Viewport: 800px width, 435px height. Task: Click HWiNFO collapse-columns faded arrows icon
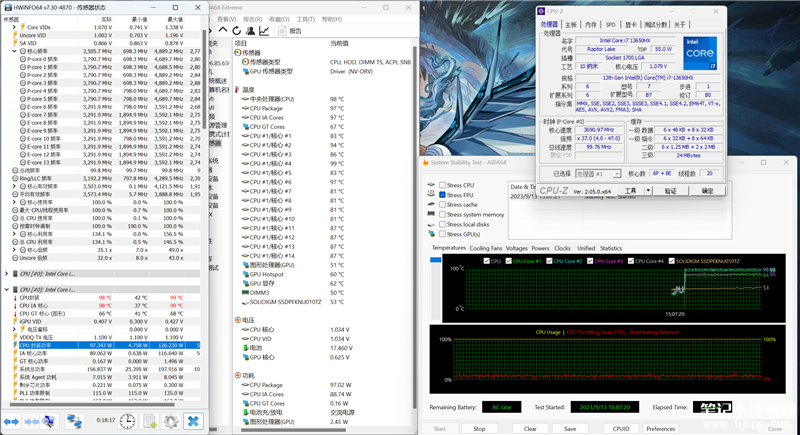click(32, 422)
